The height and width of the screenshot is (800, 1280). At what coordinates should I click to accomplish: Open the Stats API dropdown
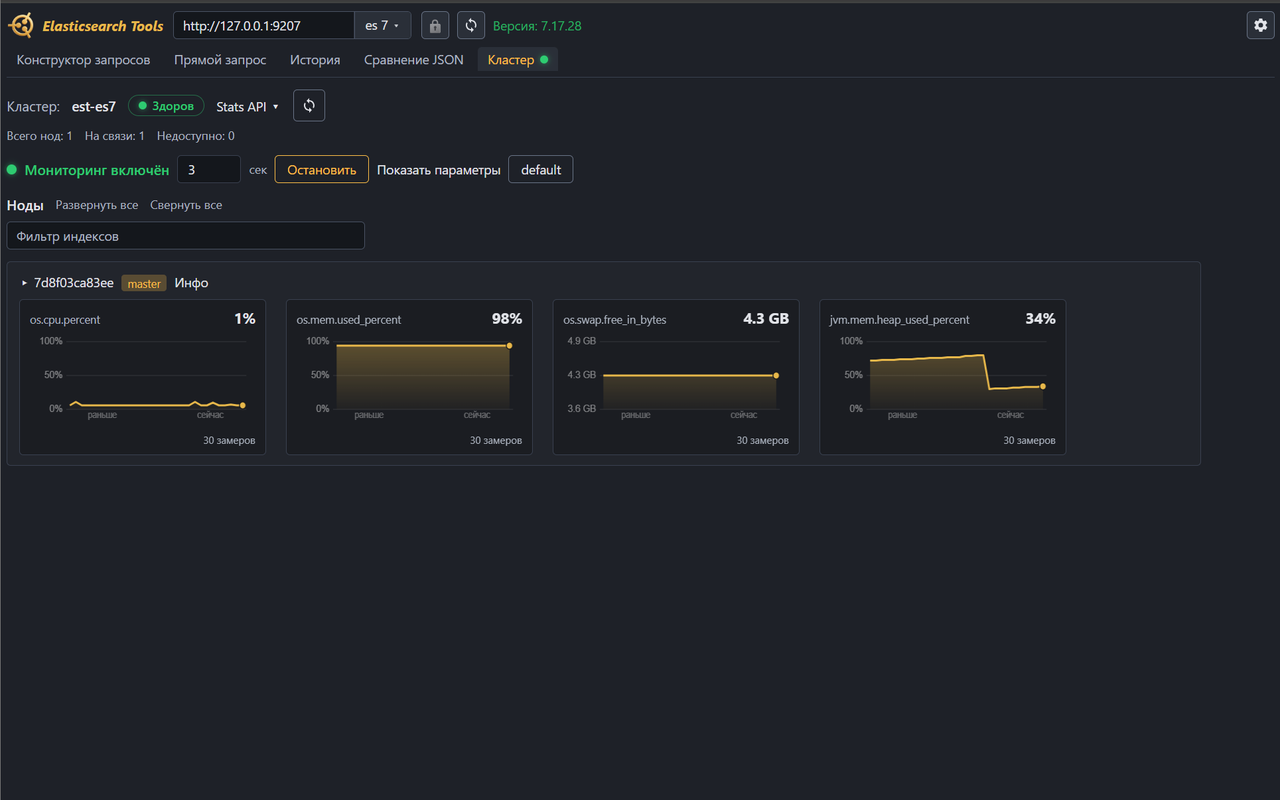pos(248,106)
